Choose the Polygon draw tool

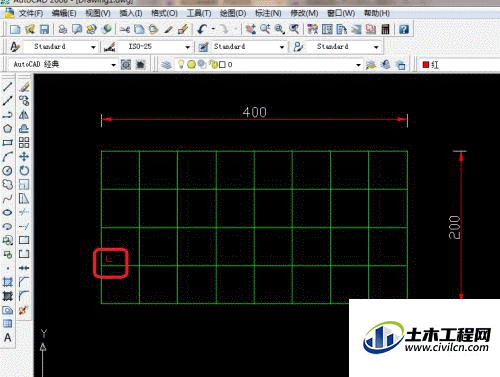[x=8, y=129]
